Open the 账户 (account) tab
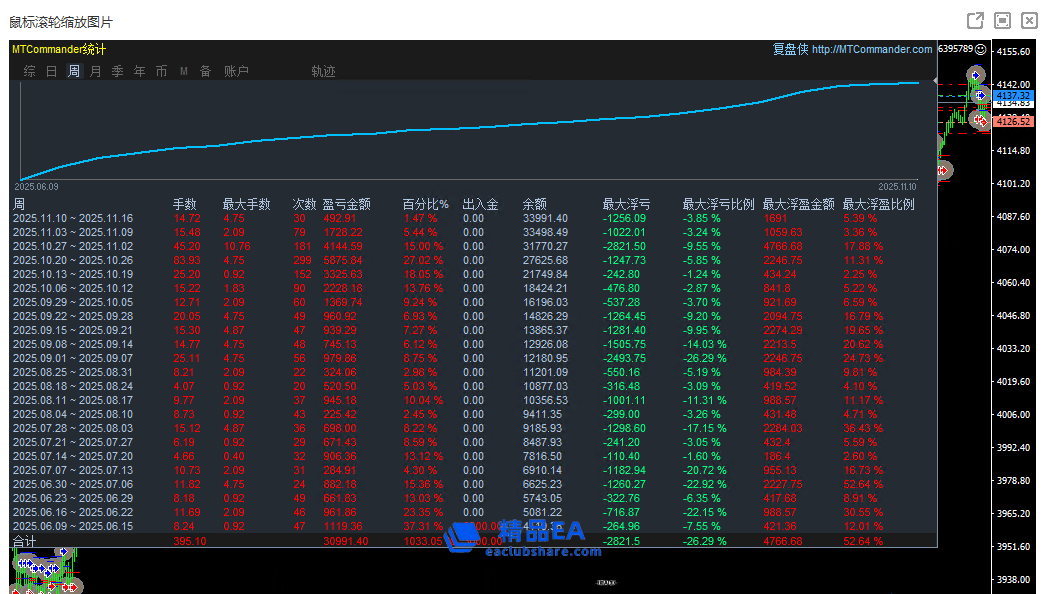Viewport: 1046px width, 594px height. click(x=236, y=71)
